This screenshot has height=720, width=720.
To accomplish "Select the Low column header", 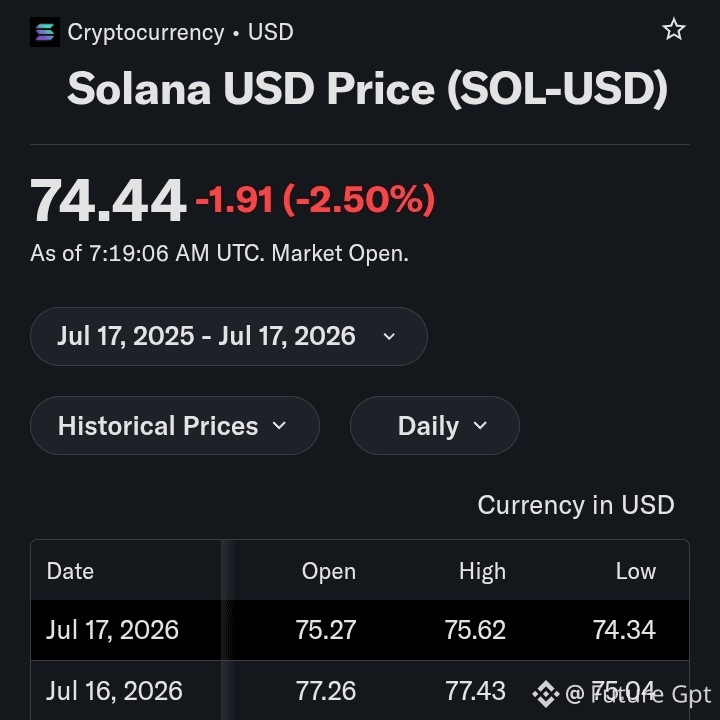I will point(636,571).
